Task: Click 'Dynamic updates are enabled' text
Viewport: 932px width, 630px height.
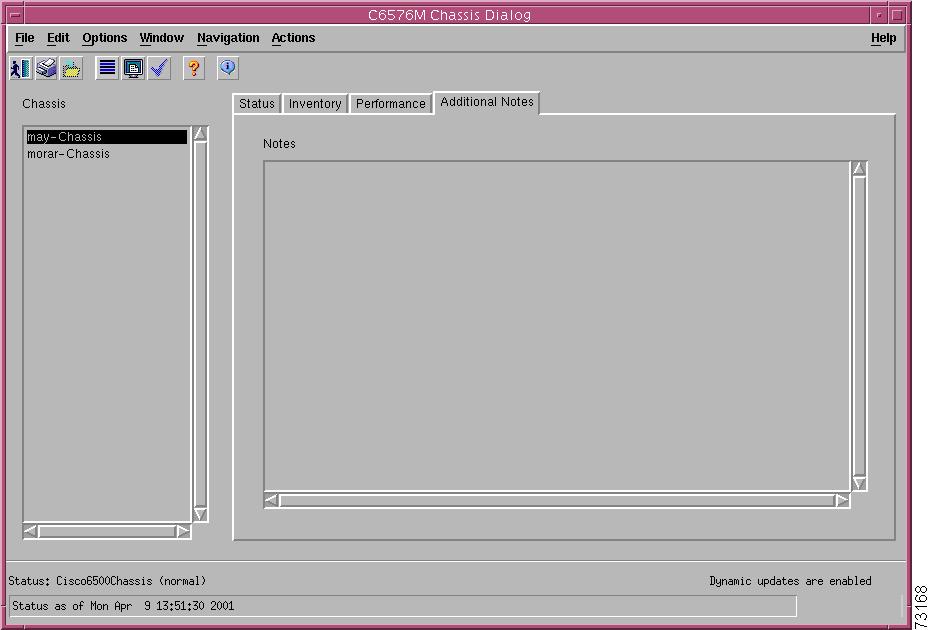Action: tap(791, 581)
